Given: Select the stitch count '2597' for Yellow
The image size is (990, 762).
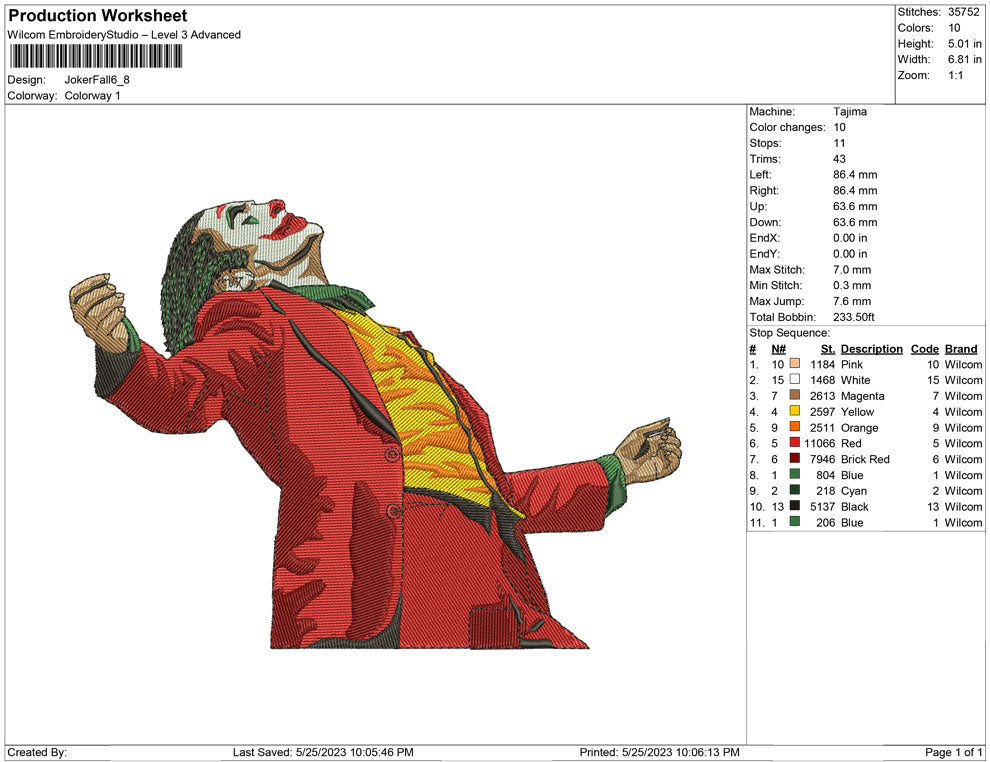Looking at the screenshot, I should (x=823, y=412).
